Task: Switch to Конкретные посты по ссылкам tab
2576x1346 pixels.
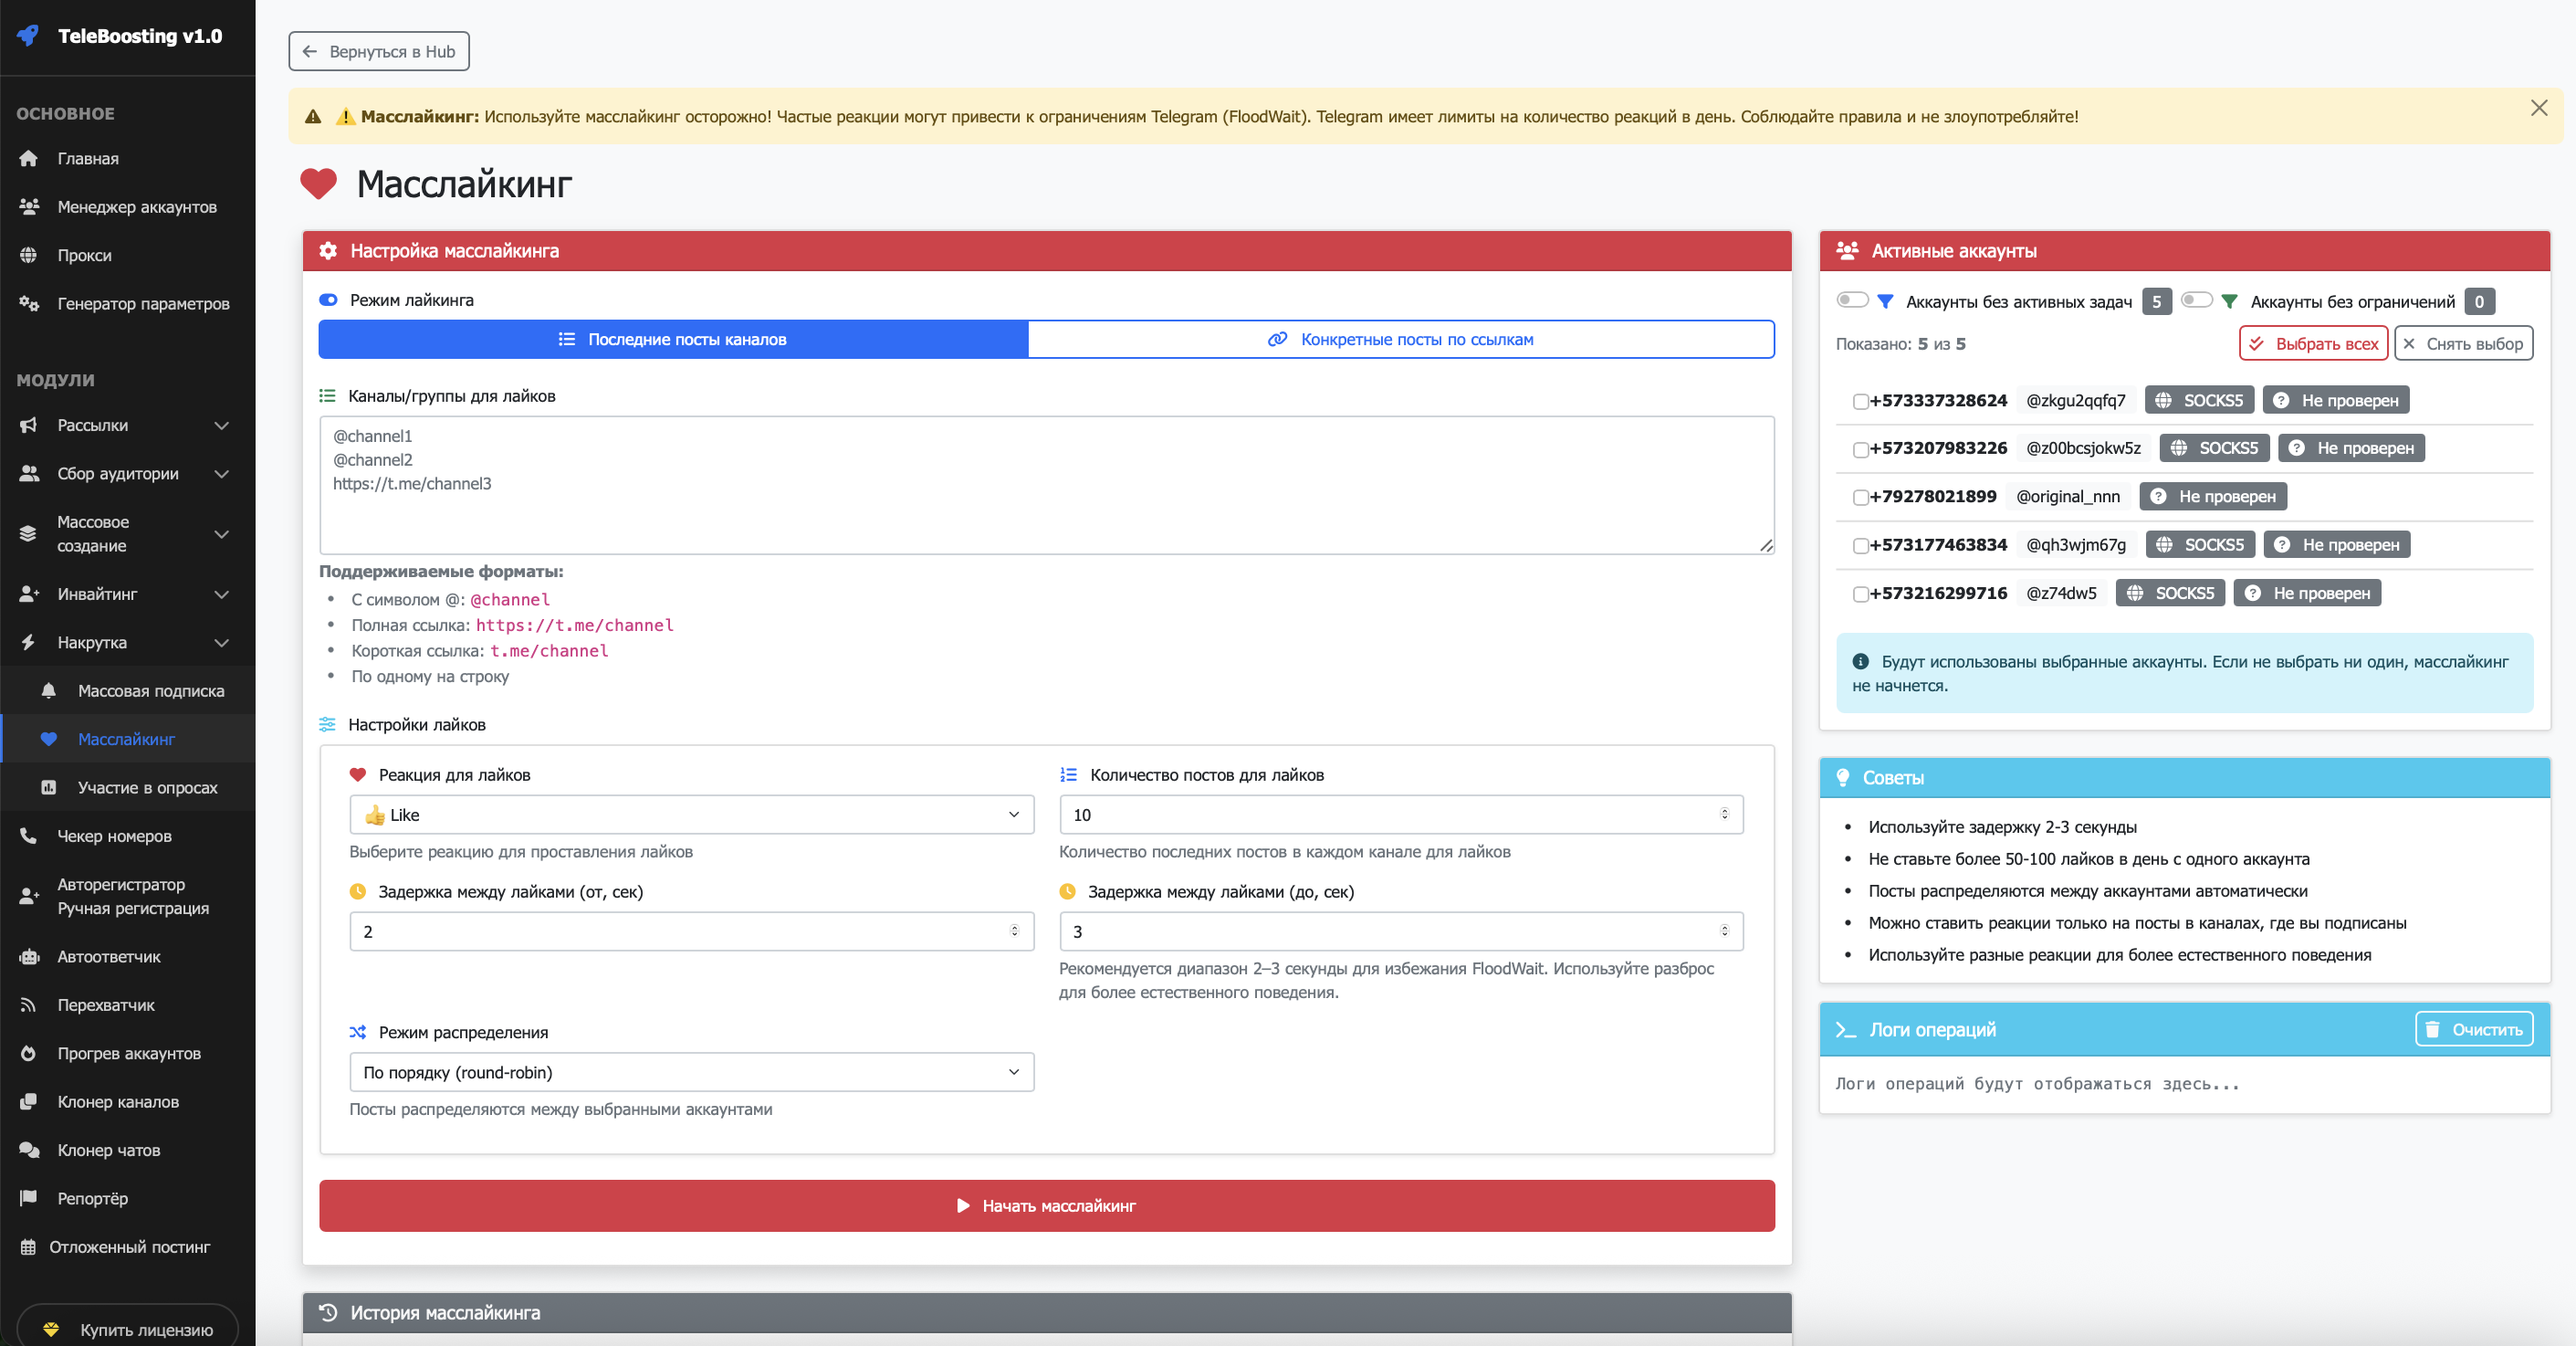Action: pyautogui.click(x=1400, y=340)
